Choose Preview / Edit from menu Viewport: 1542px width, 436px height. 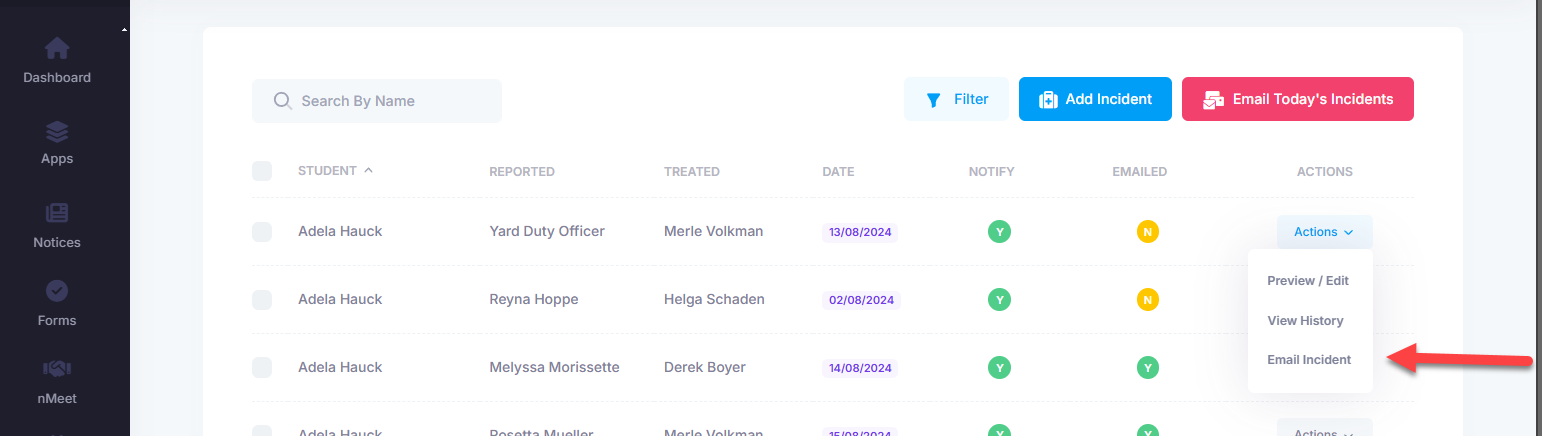pyautogui.click(x=1307, y=281)
